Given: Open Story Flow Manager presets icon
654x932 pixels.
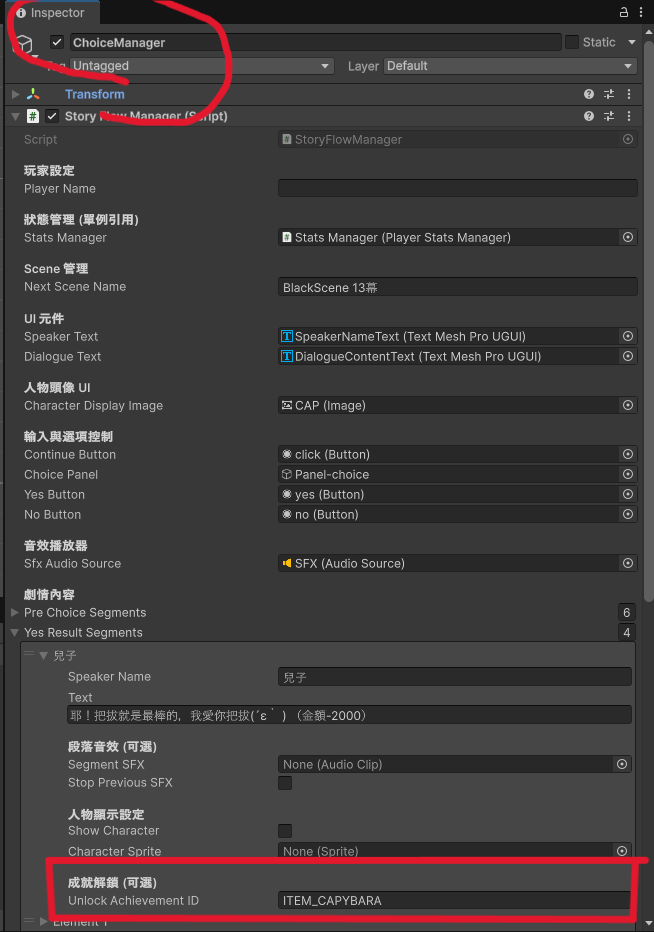Looking at the screenshot, I should tap(609, 116).
